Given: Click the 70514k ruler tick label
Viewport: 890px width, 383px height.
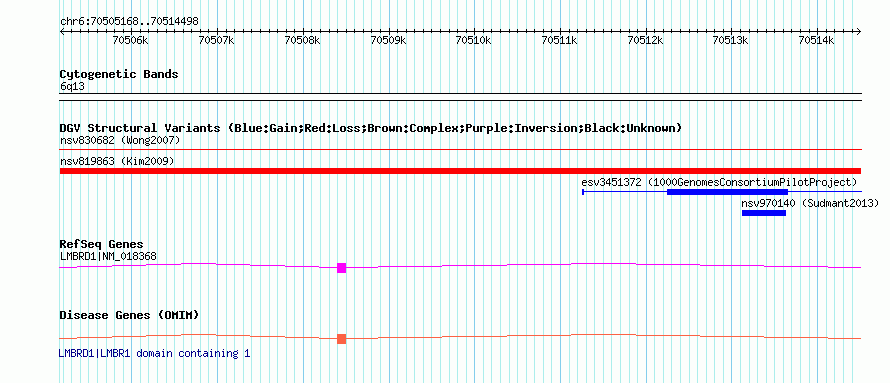Looking at the screenshot, I should [x=817, y=40].
